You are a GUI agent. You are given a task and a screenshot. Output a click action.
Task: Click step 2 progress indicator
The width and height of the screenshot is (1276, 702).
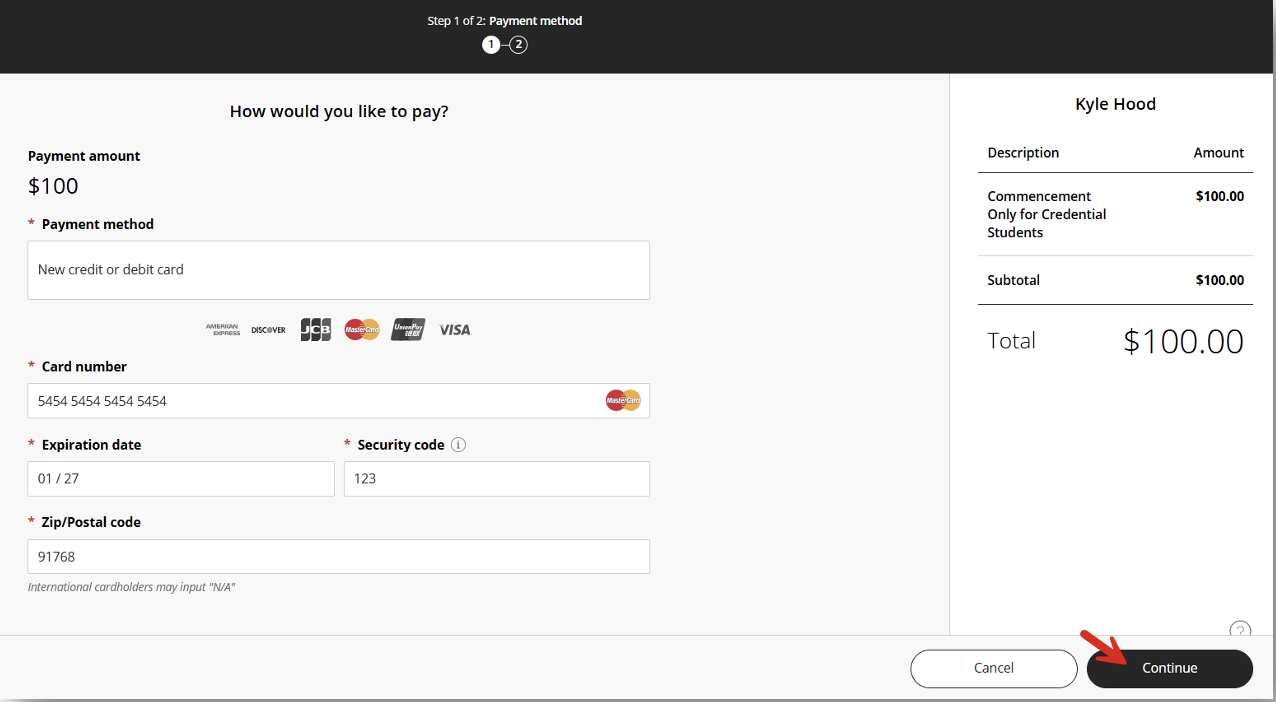tap(518, 45)
